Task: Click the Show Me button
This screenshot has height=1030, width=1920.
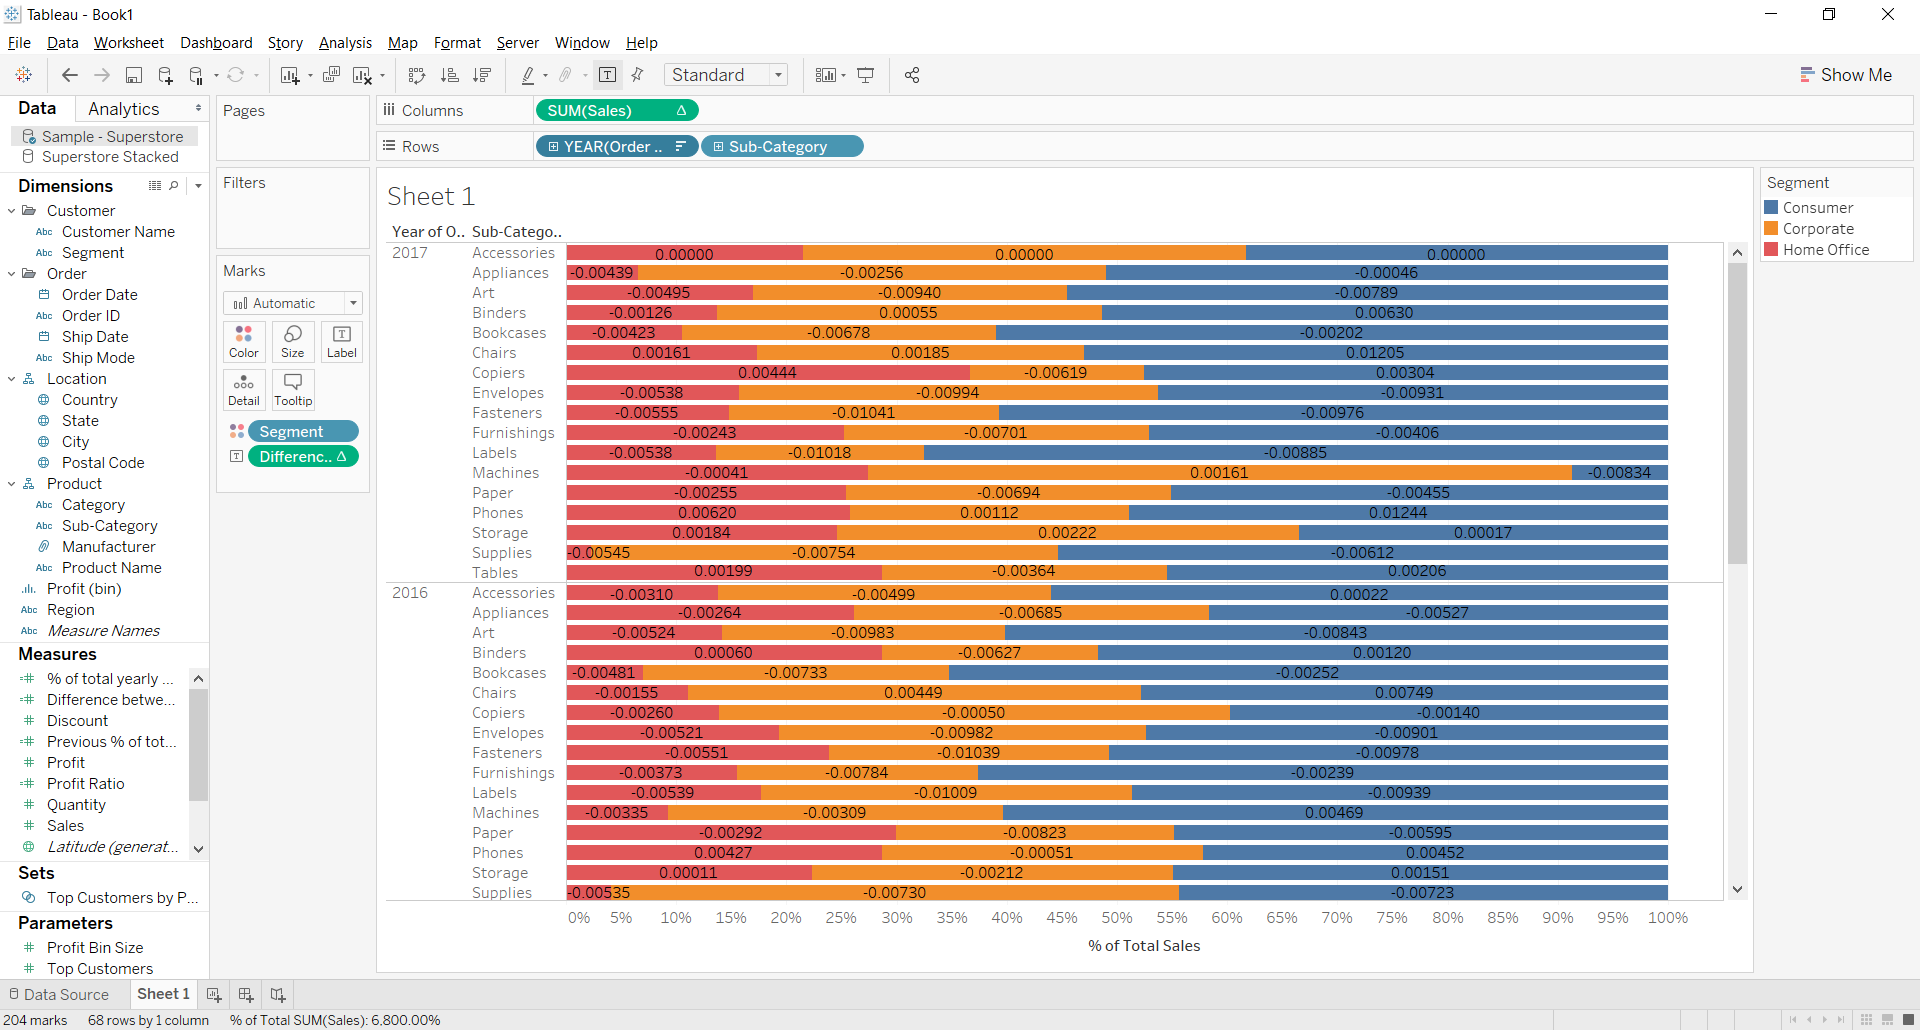Action: (1846, 74)
